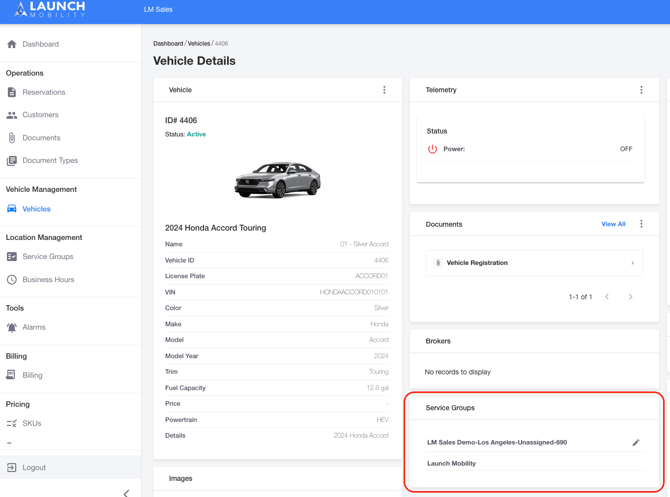Click the License Plate value ACCORD01
The image size is (670, 497).
371,276
